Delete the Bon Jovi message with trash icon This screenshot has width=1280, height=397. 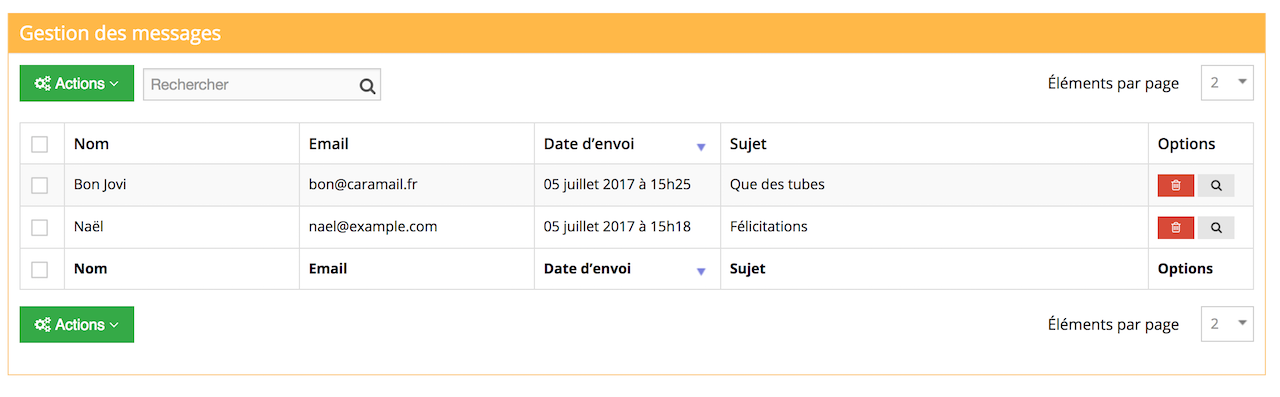point(1176,185)
